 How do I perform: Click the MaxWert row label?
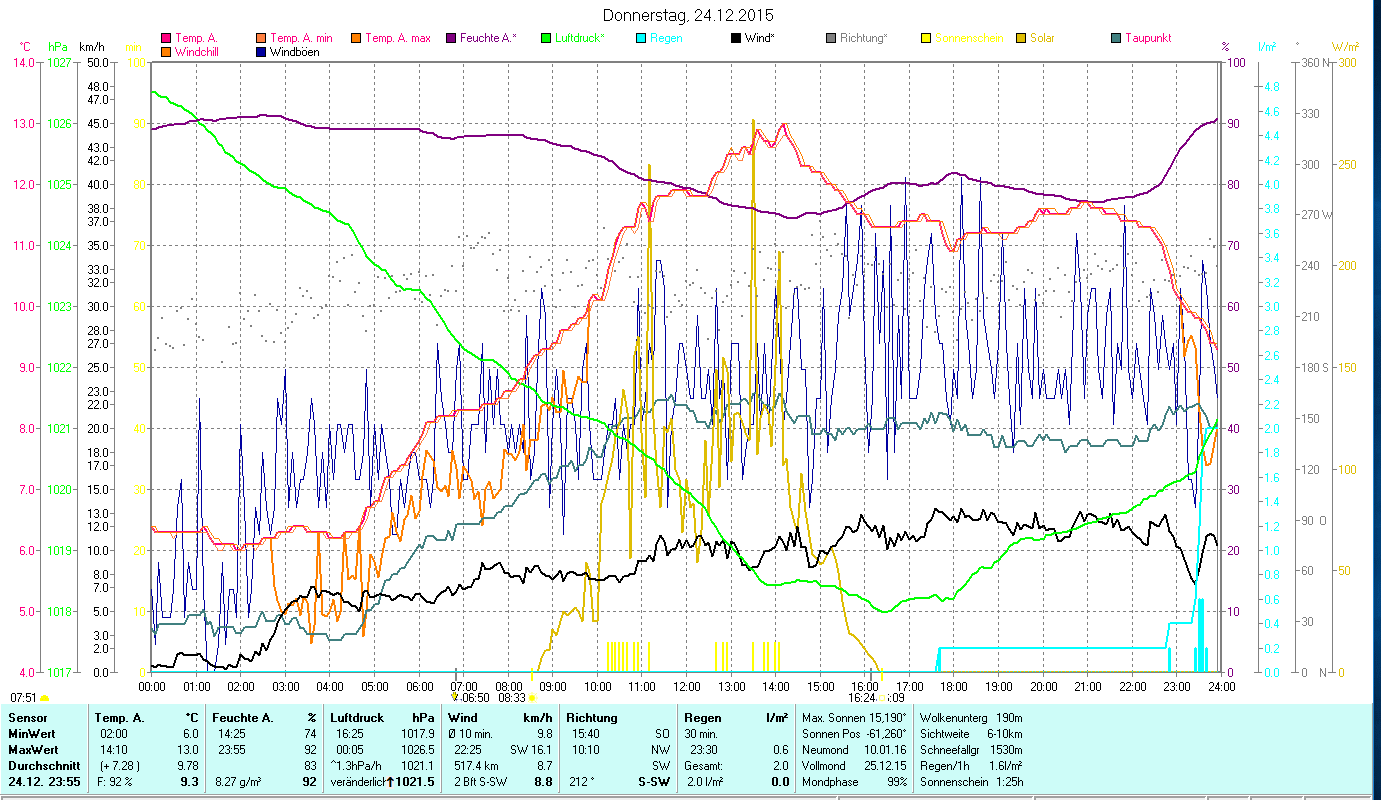35,750
